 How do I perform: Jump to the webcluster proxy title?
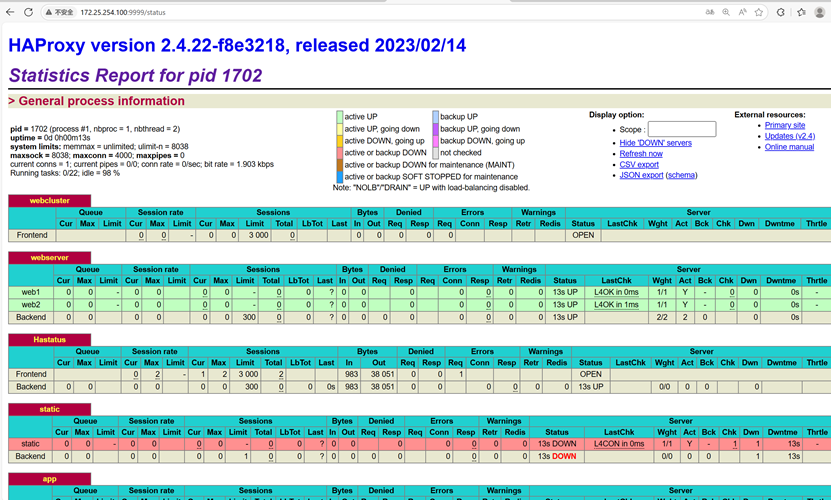click(49, 200)
